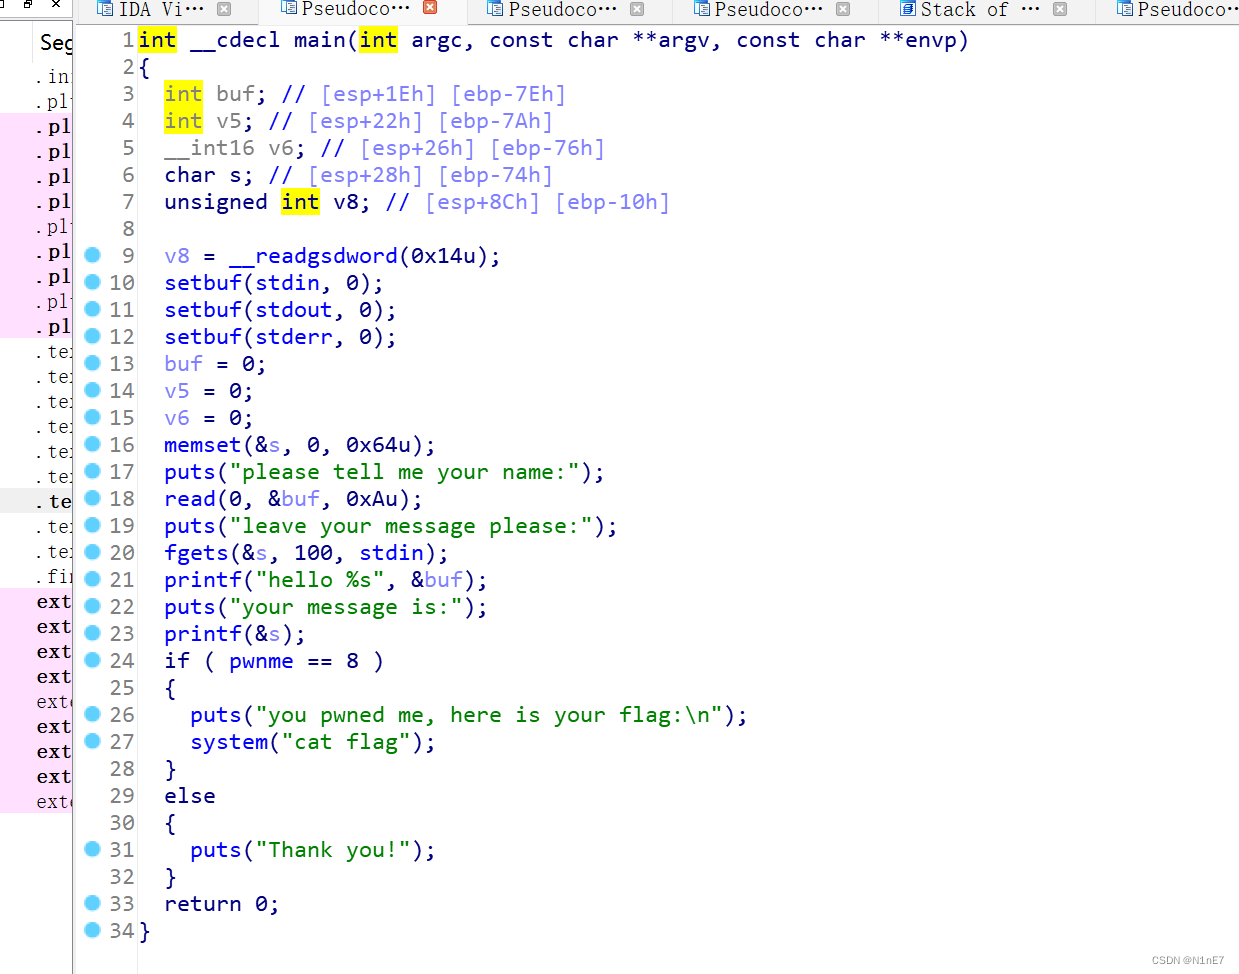Toggle breakpoint dot on line 11 setbuf(stdout)

pyautogui.click(x=92, y=309)
